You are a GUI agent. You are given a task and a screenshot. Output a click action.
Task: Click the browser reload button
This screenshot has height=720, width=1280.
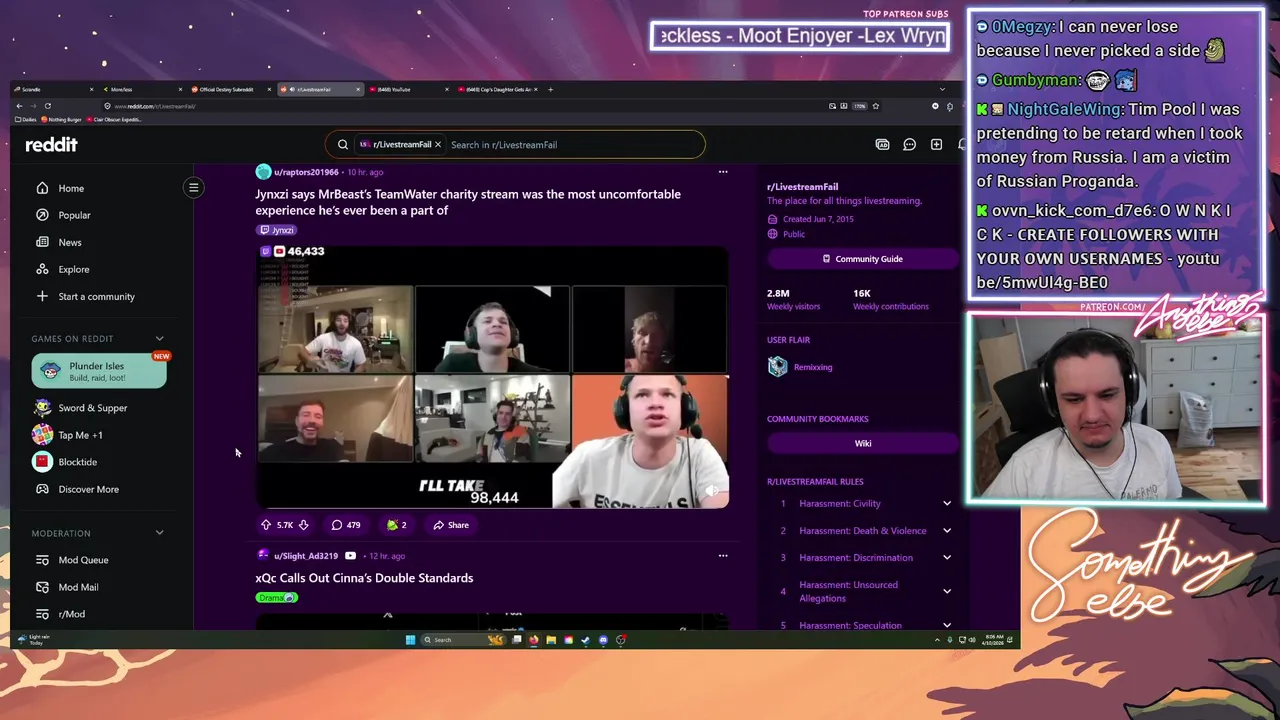pyautogui.click(x=47, y=106)
